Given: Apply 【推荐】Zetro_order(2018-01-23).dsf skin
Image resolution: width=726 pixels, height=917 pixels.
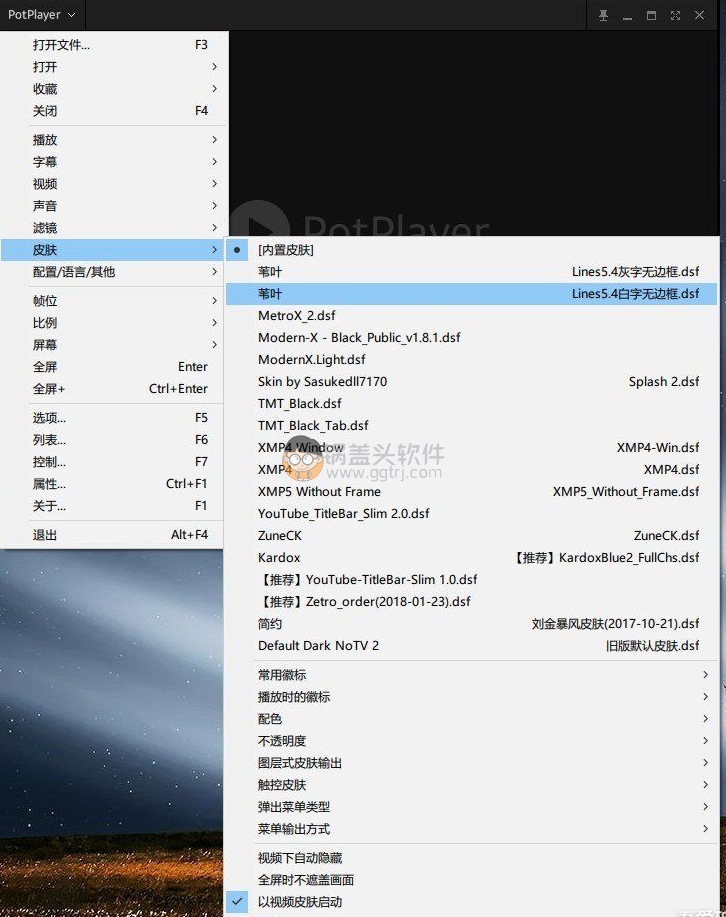Looking at the screenshot, I should (472, 601).
